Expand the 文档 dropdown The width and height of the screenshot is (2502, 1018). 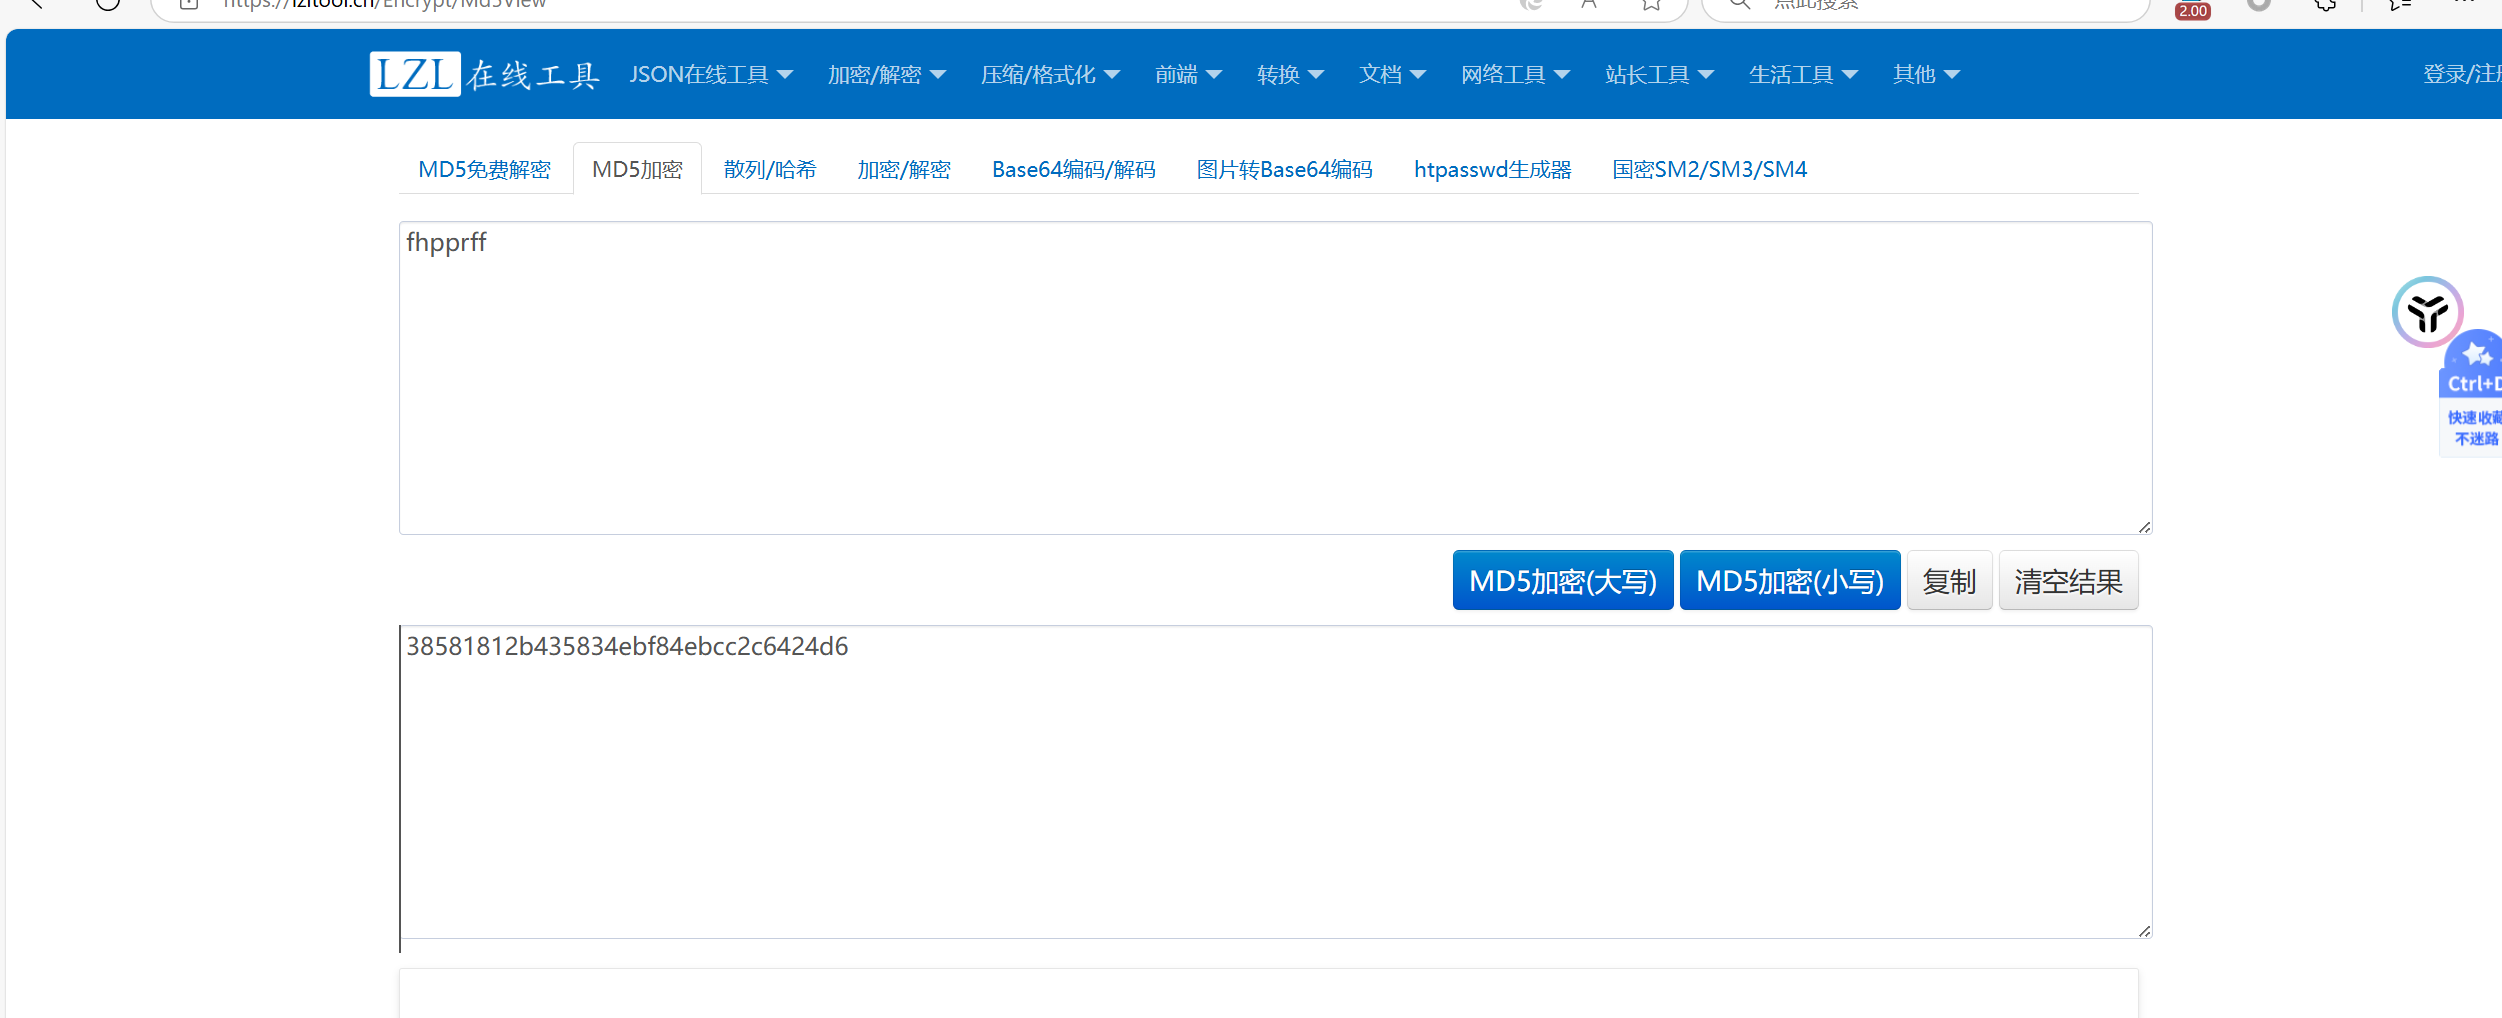click(1393, 75)
